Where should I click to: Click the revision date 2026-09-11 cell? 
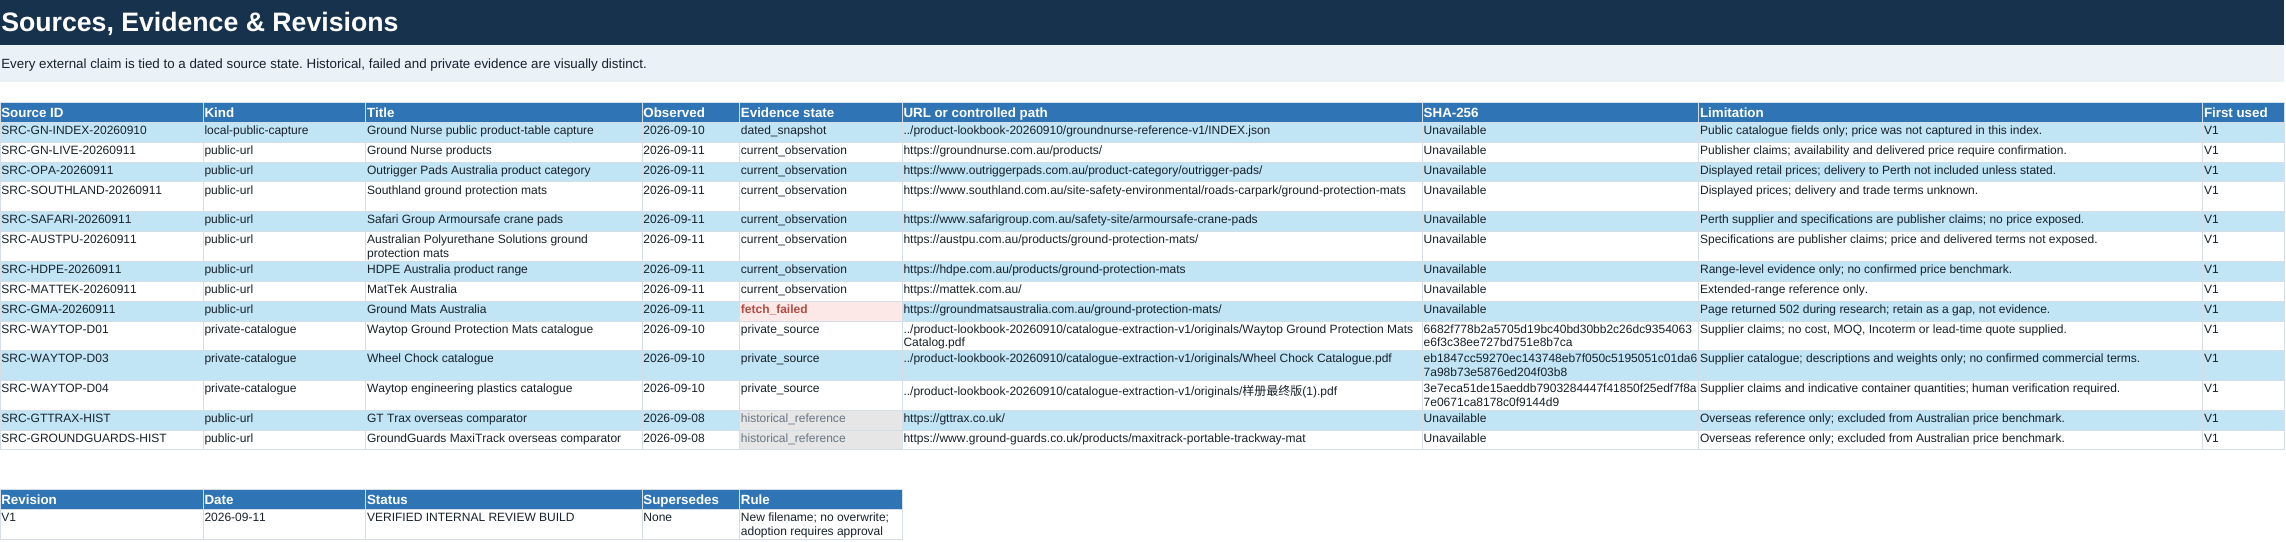(284, 525)
